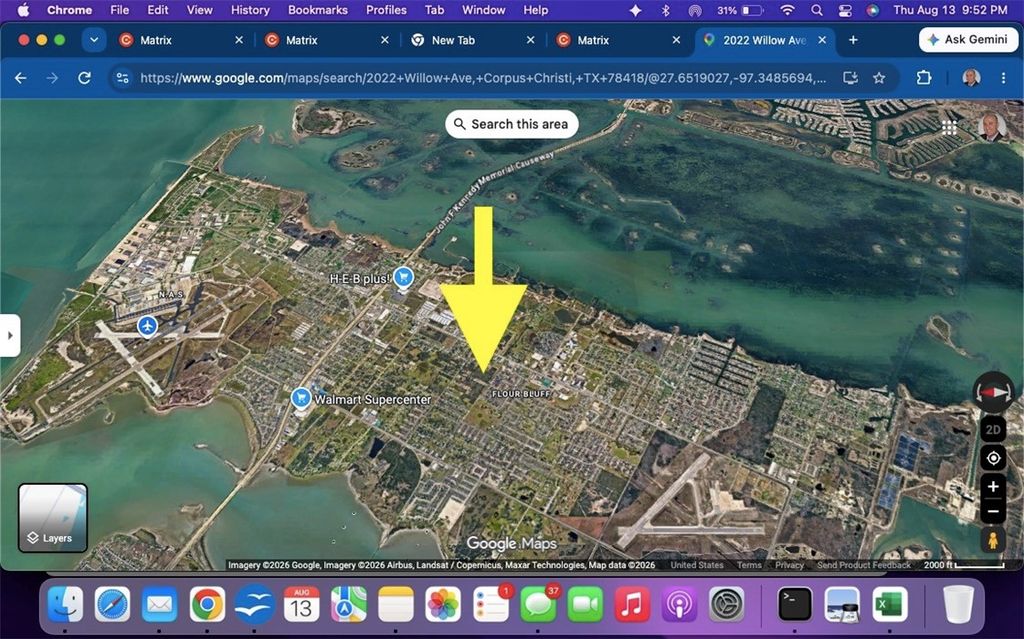Screen dimensions: 1024x639
Task: Click the Walmart Supercenter cart marker
Action: click(301, 398)
